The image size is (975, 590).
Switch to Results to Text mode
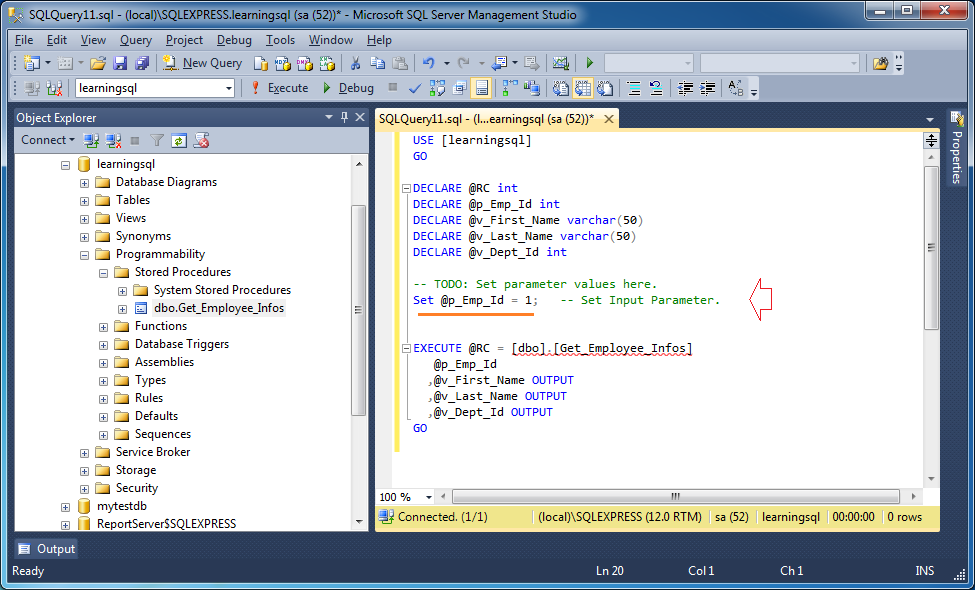point(561,88)
